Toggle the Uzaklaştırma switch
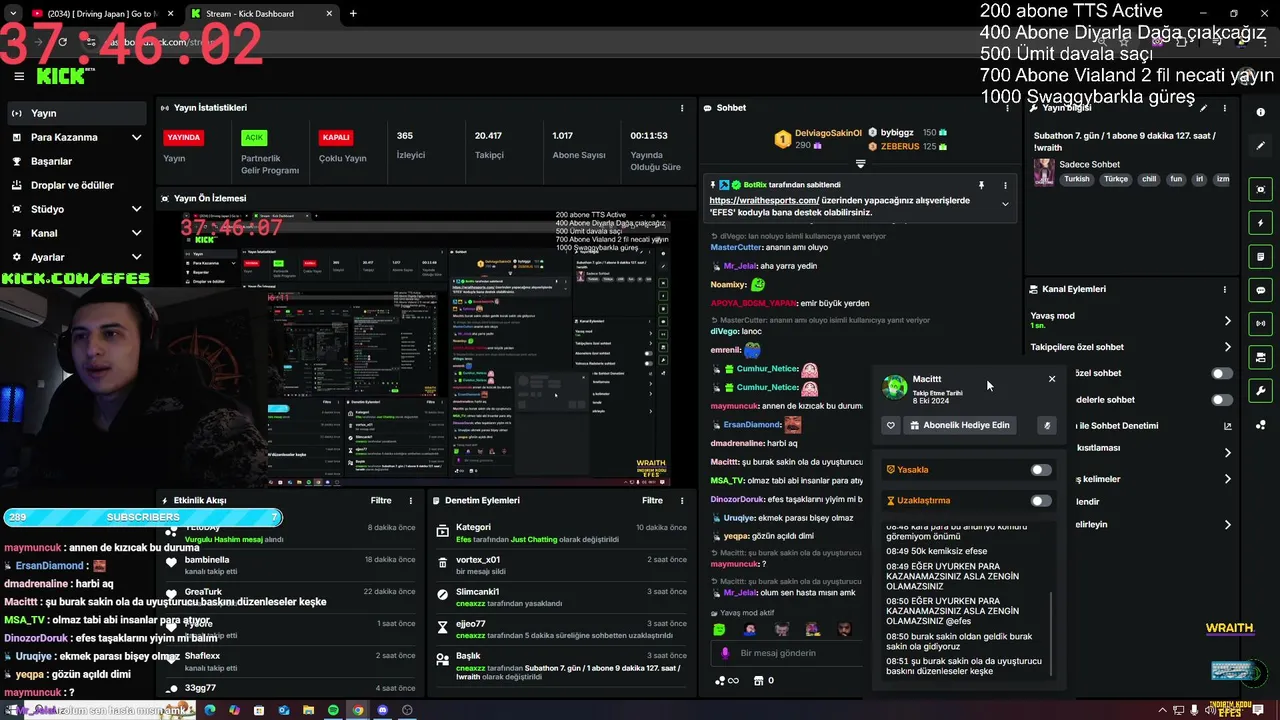Viewport: 1280px width, 720px height. coord(1041,501)
